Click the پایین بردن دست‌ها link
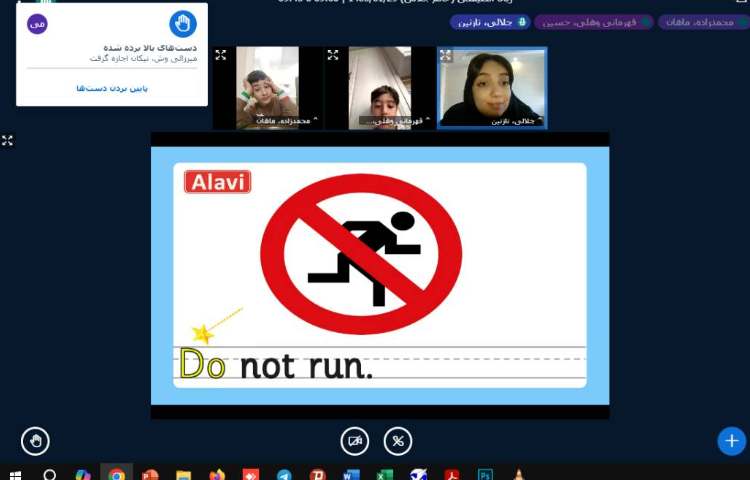 [112, 88]
